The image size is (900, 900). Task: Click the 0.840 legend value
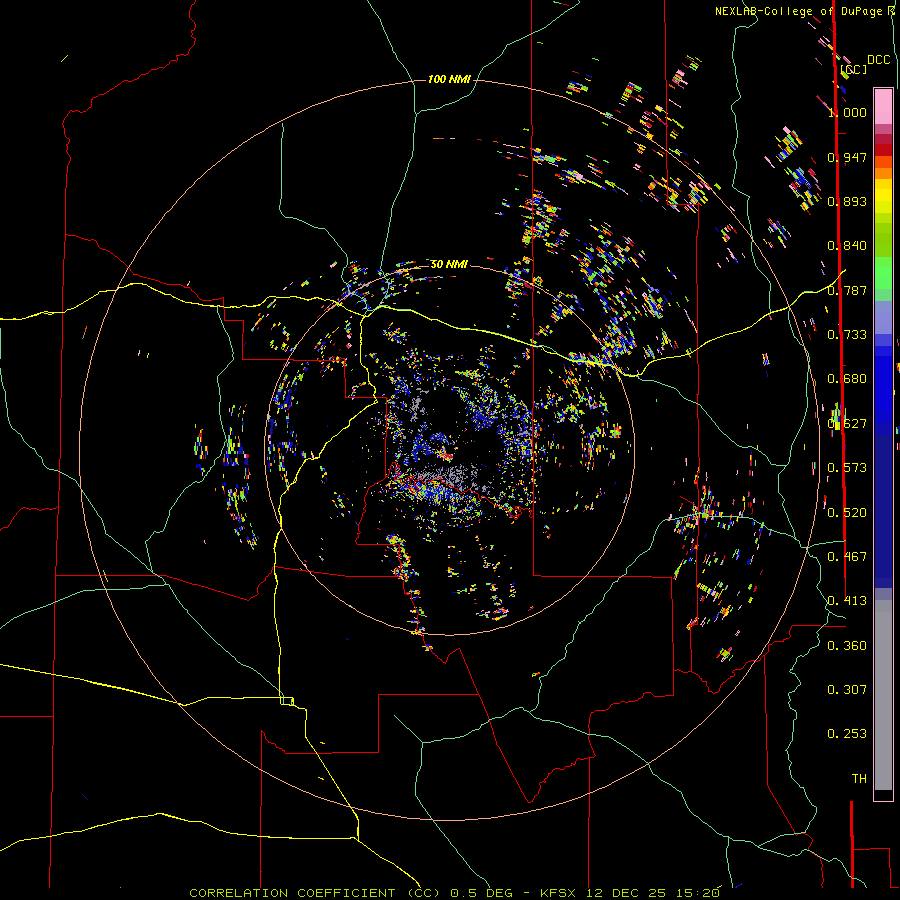847,246
